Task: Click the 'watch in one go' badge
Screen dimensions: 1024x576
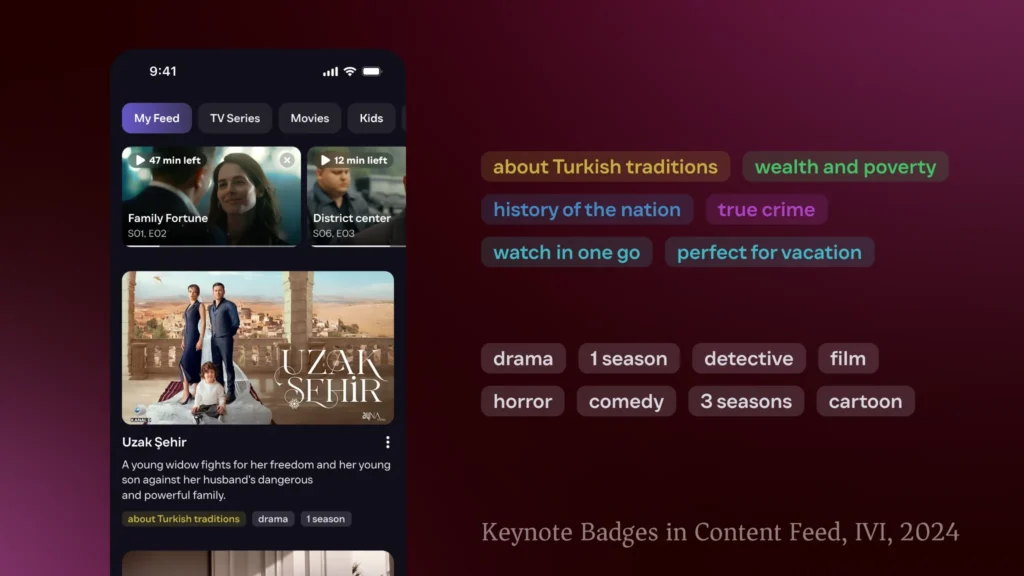Action: 566,252
